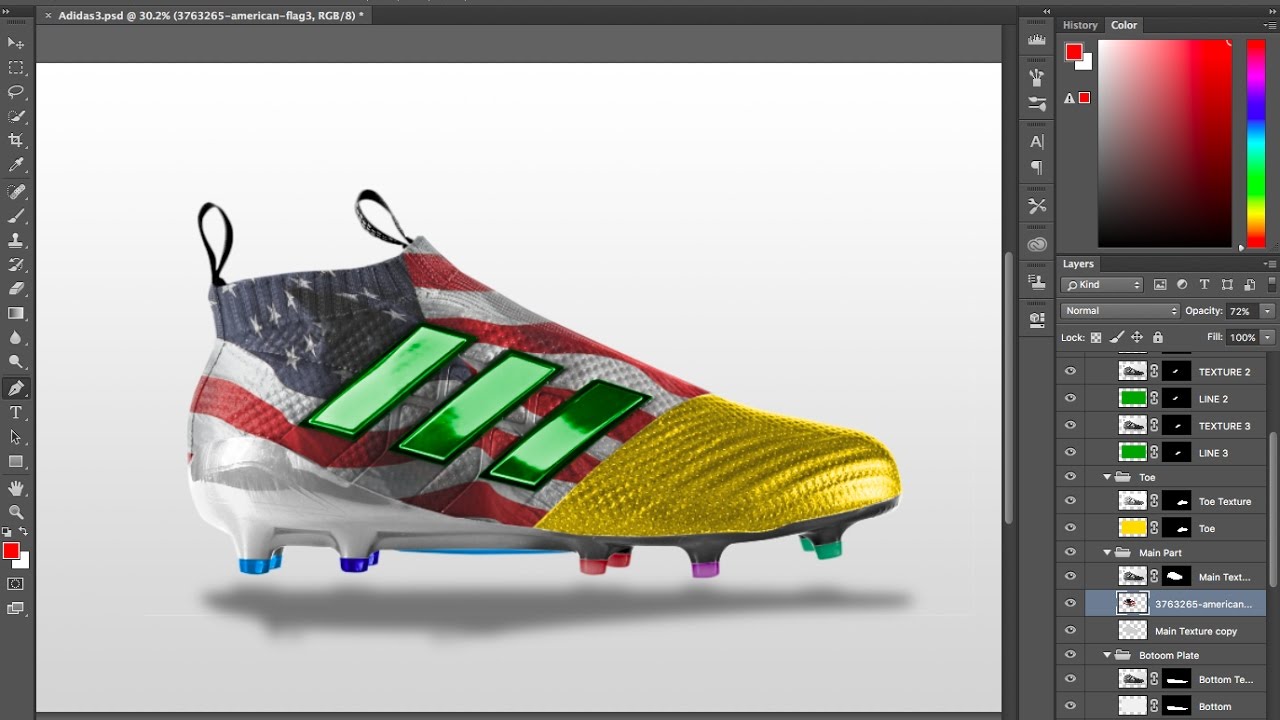
Task: Select the Horizontal Type tool
Action: [x=16, y=413]
